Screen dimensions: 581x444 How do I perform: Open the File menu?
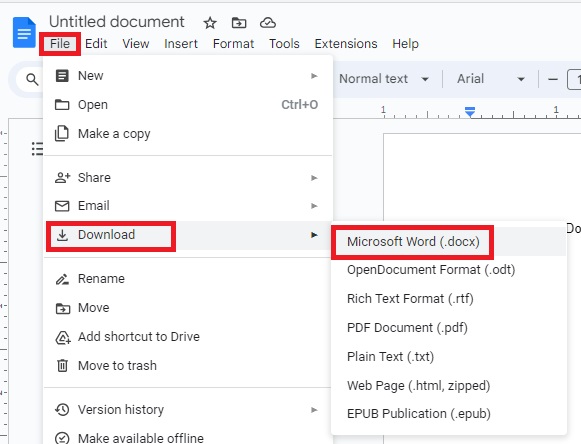(x=60, y=44)
